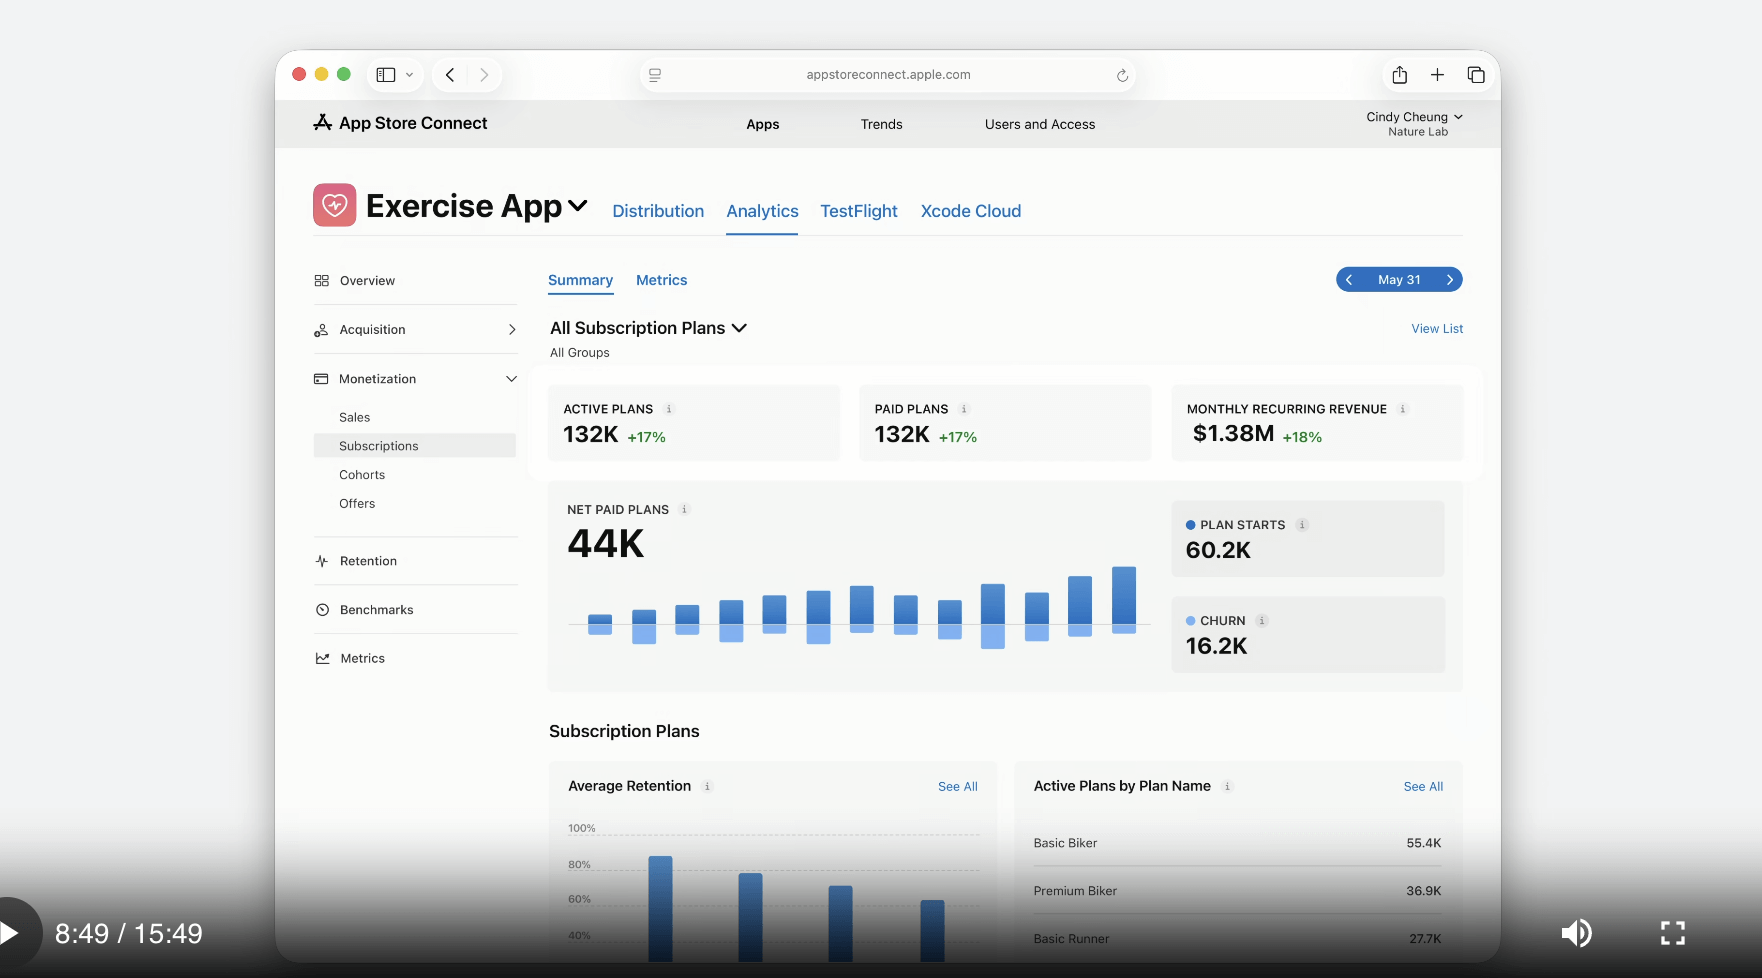Open All Subscription Plans dropdown

pyautogui.click(x=648, y=328)
